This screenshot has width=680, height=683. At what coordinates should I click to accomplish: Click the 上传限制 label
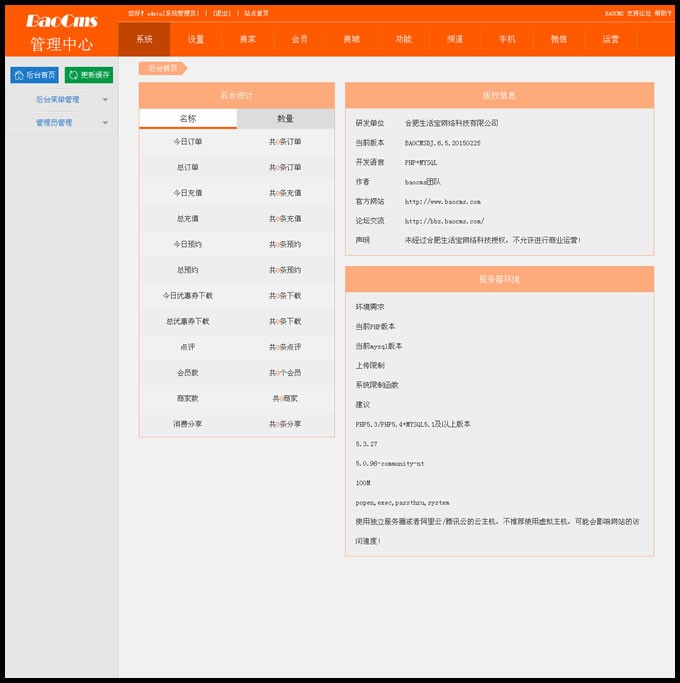coord(370,366)
